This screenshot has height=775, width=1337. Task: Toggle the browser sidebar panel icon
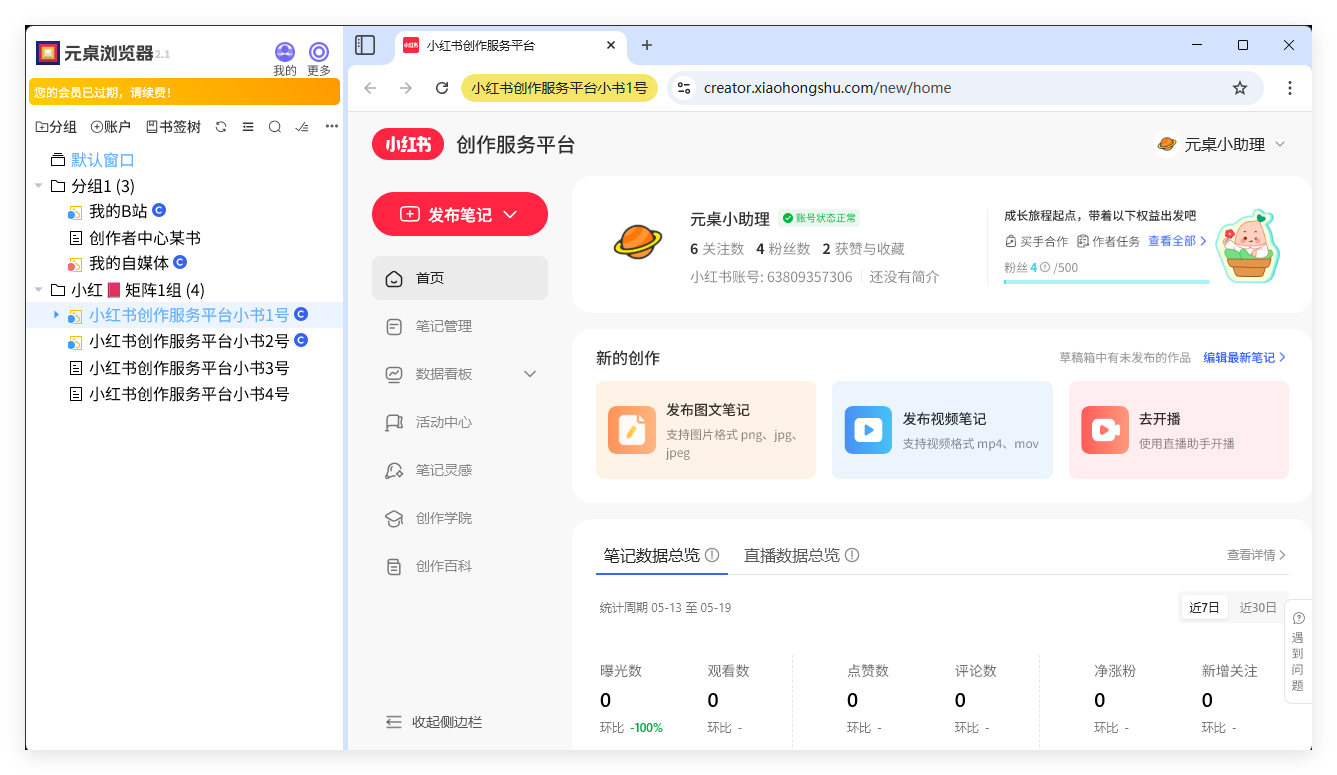(365, 45)
